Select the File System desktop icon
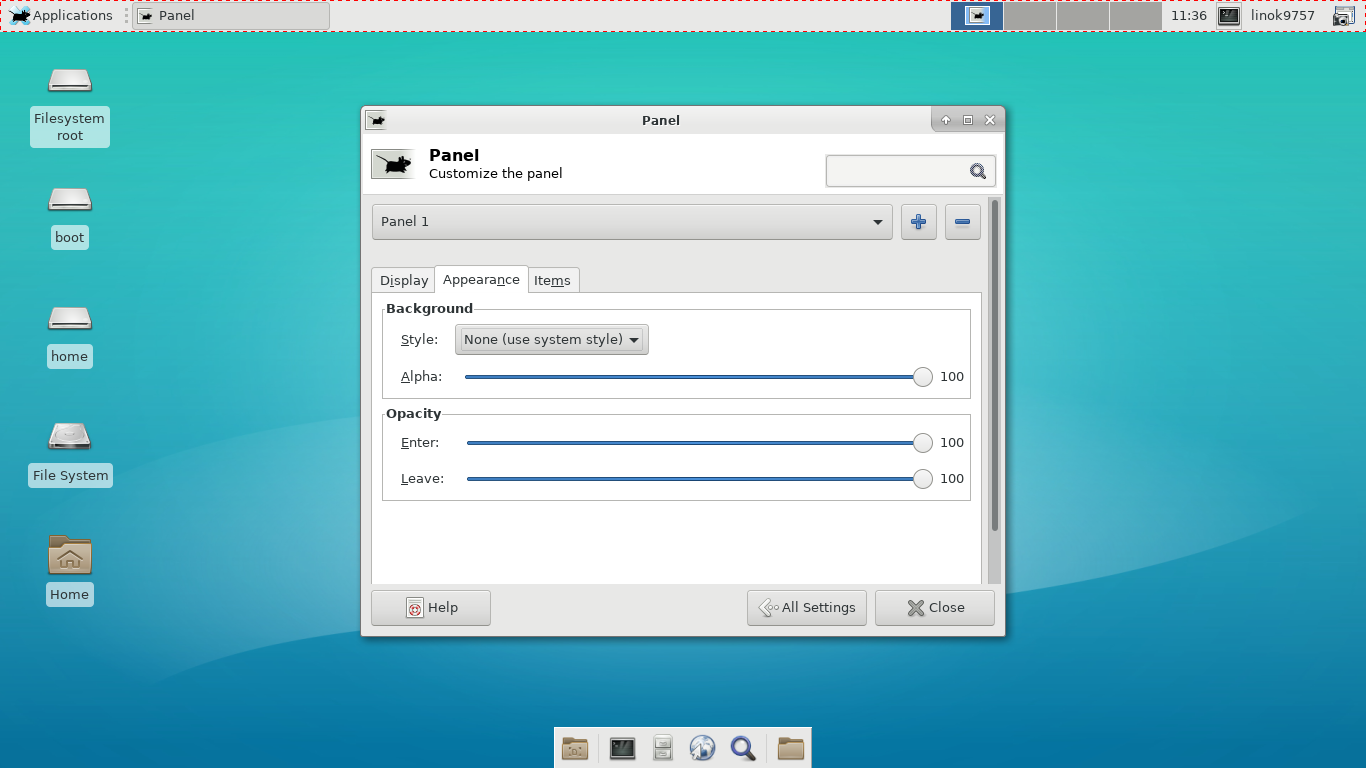 point(70,436)
